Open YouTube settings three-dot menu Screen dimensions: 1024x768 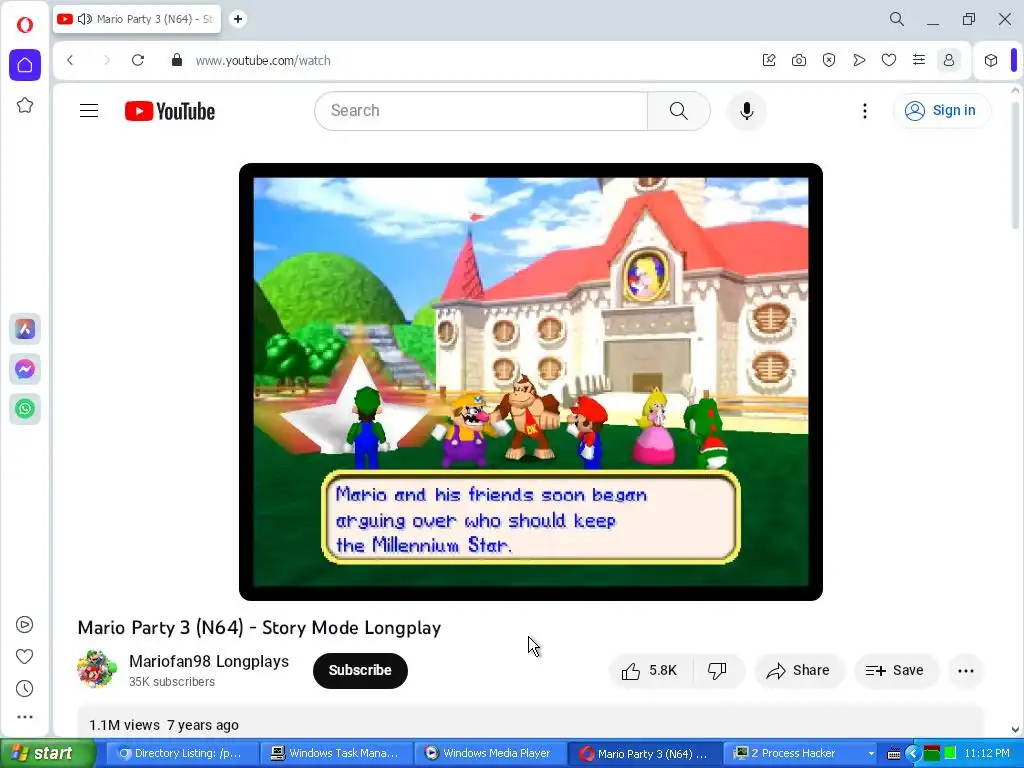(x=865, y=111)
